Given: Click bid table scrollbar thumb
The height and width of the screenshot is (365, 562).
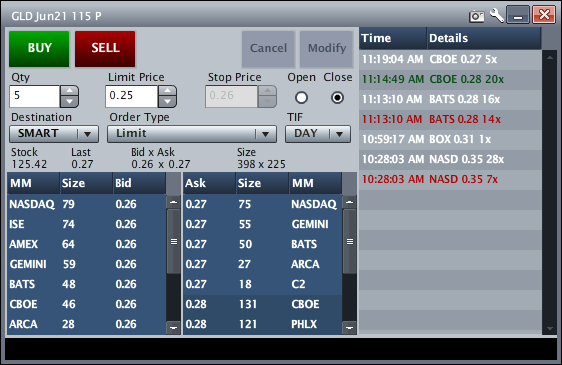Looking at the screenshot, I should (173, 241).
